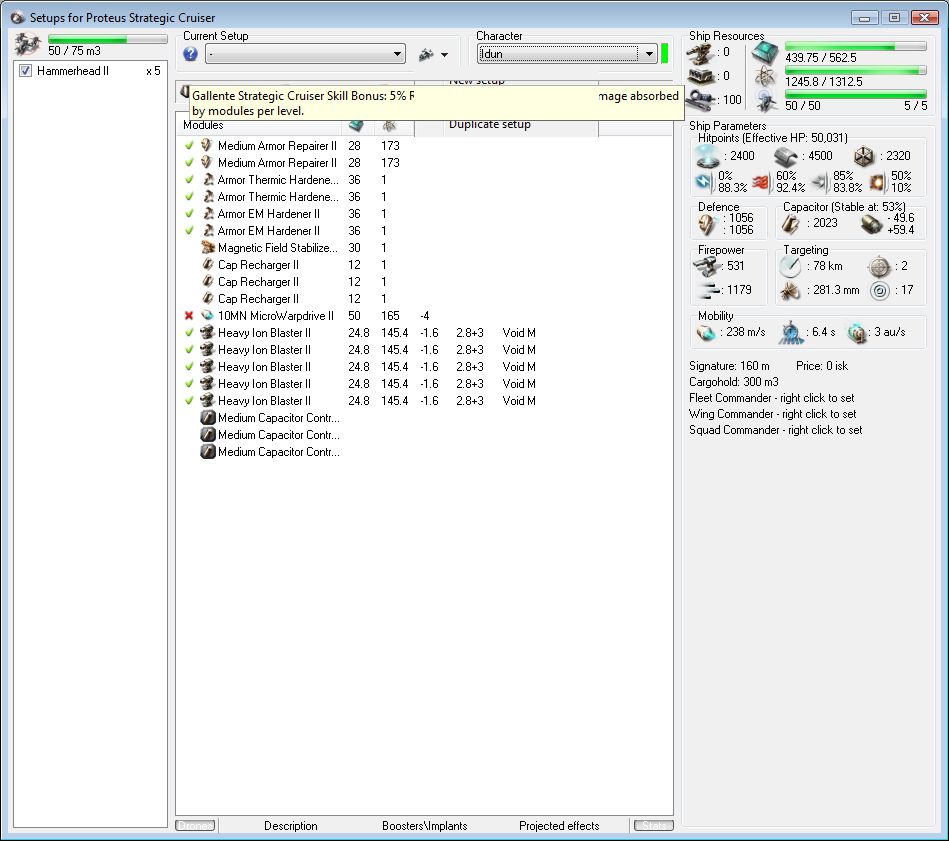Viewport: 949px width, 841px height.
Task: Click the volley damage icon next to 1179
Action: click(708, 290)
